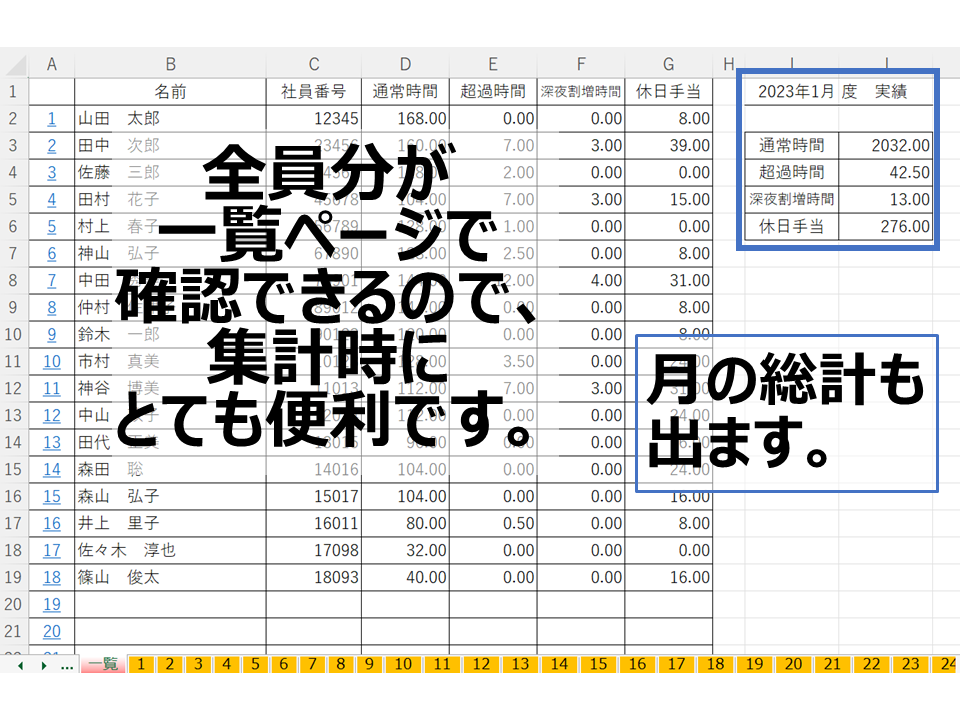Screen dimensions: 960x720
Task: Click the 80.00 hours cell
Action: tap(405, 523)
